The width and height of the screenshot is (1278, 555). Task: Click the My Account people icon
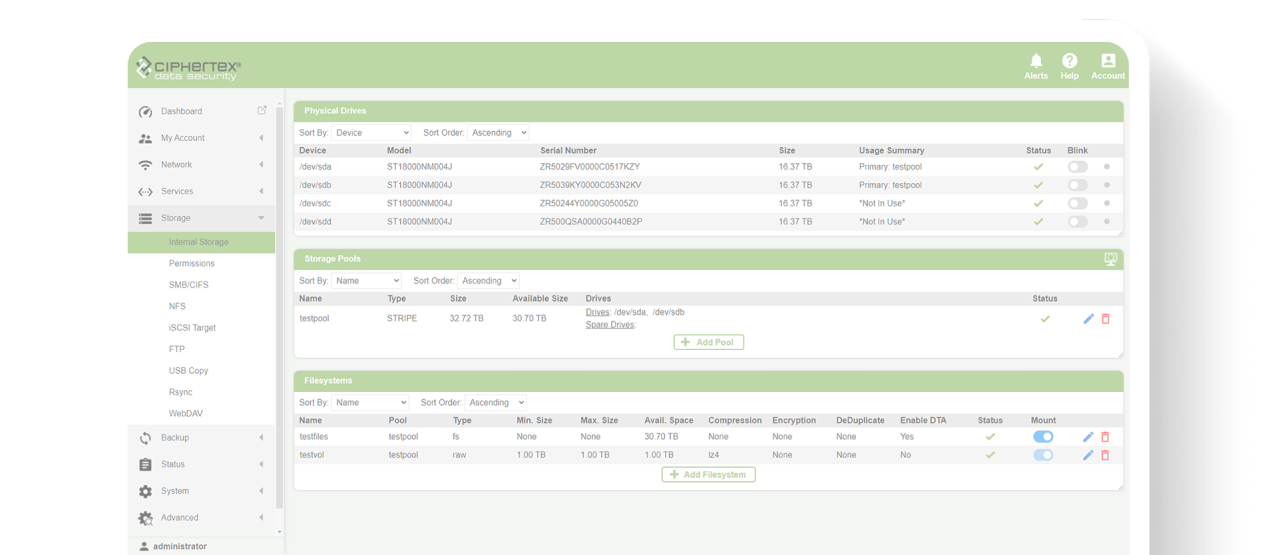click(145, 138)
